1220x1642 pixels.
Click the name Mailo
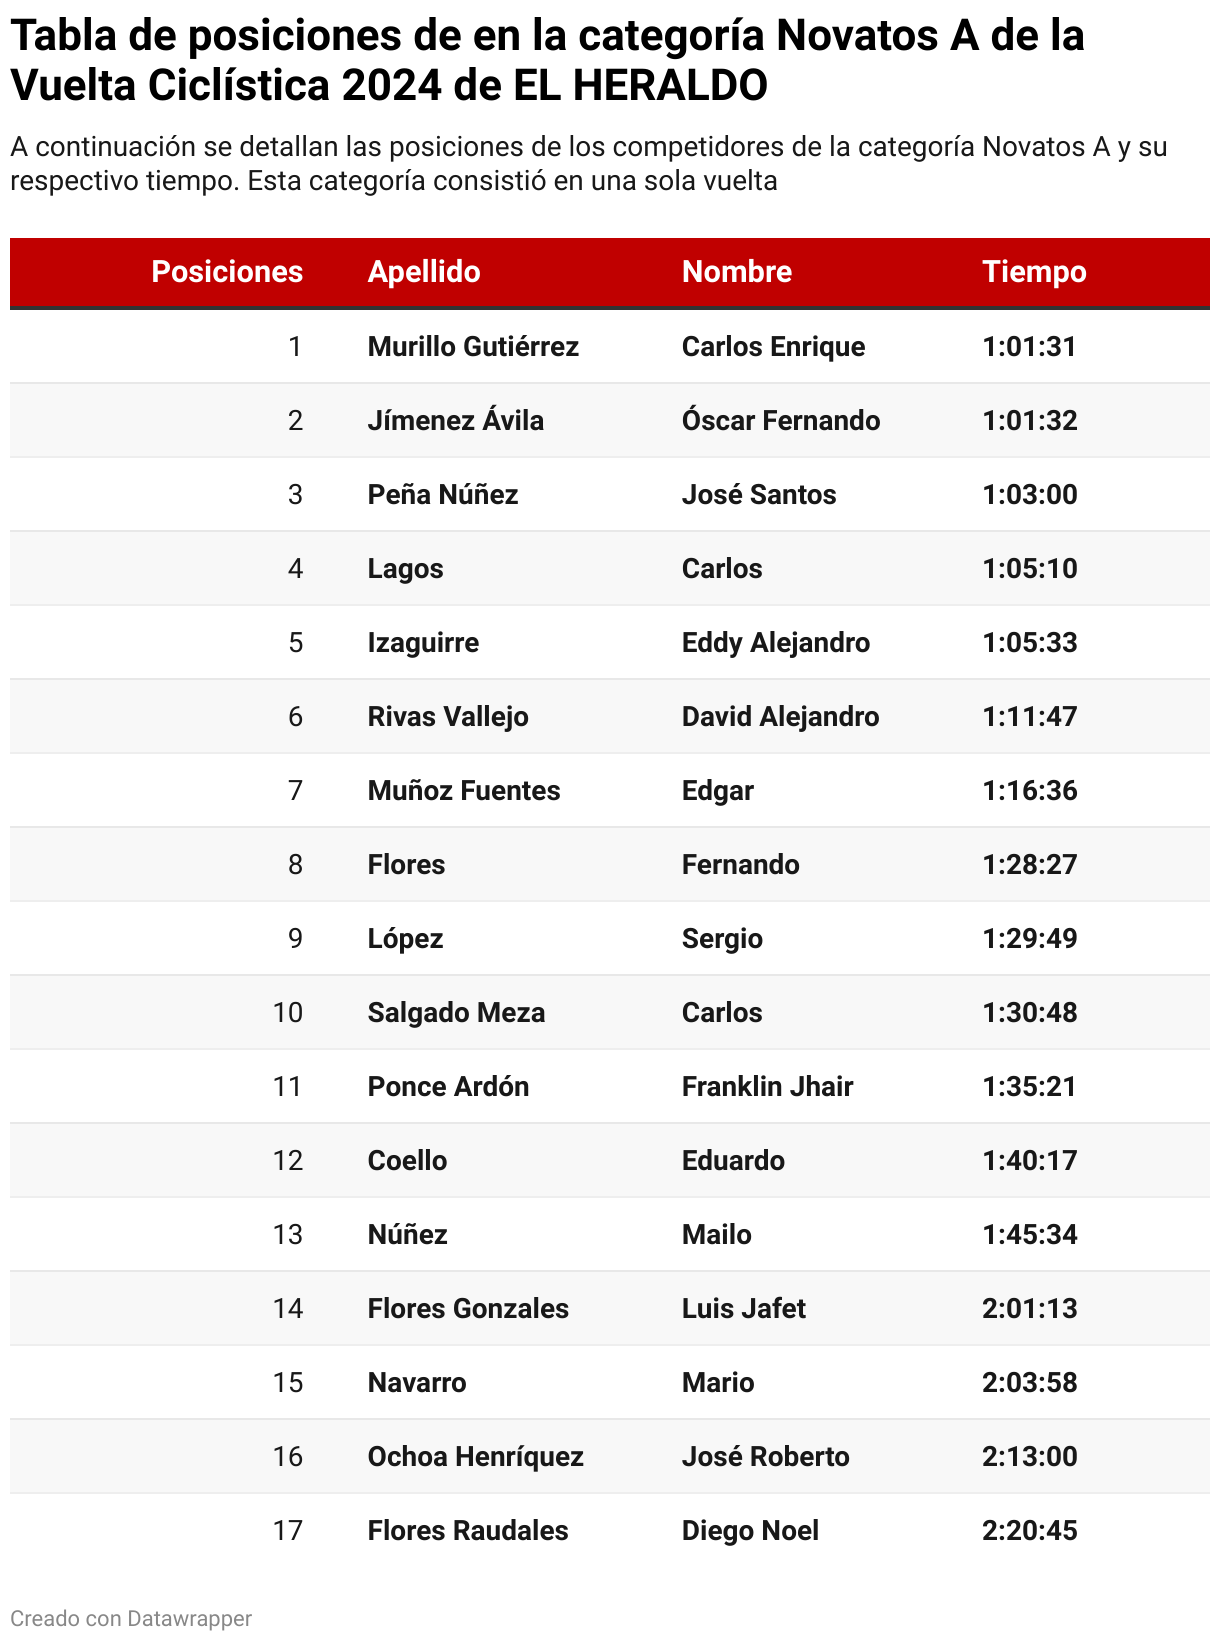click(716, 1235)
